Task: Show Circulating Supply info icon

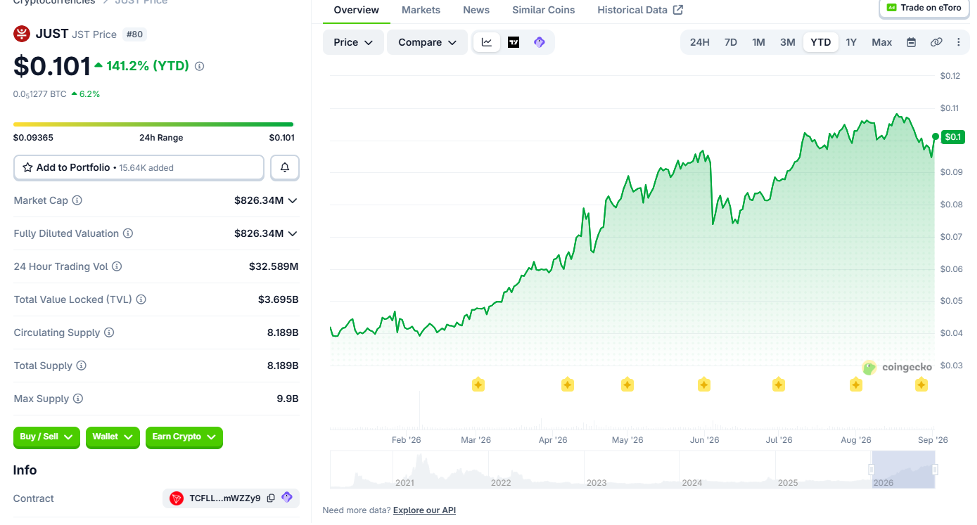Action: tap(109, 333)
